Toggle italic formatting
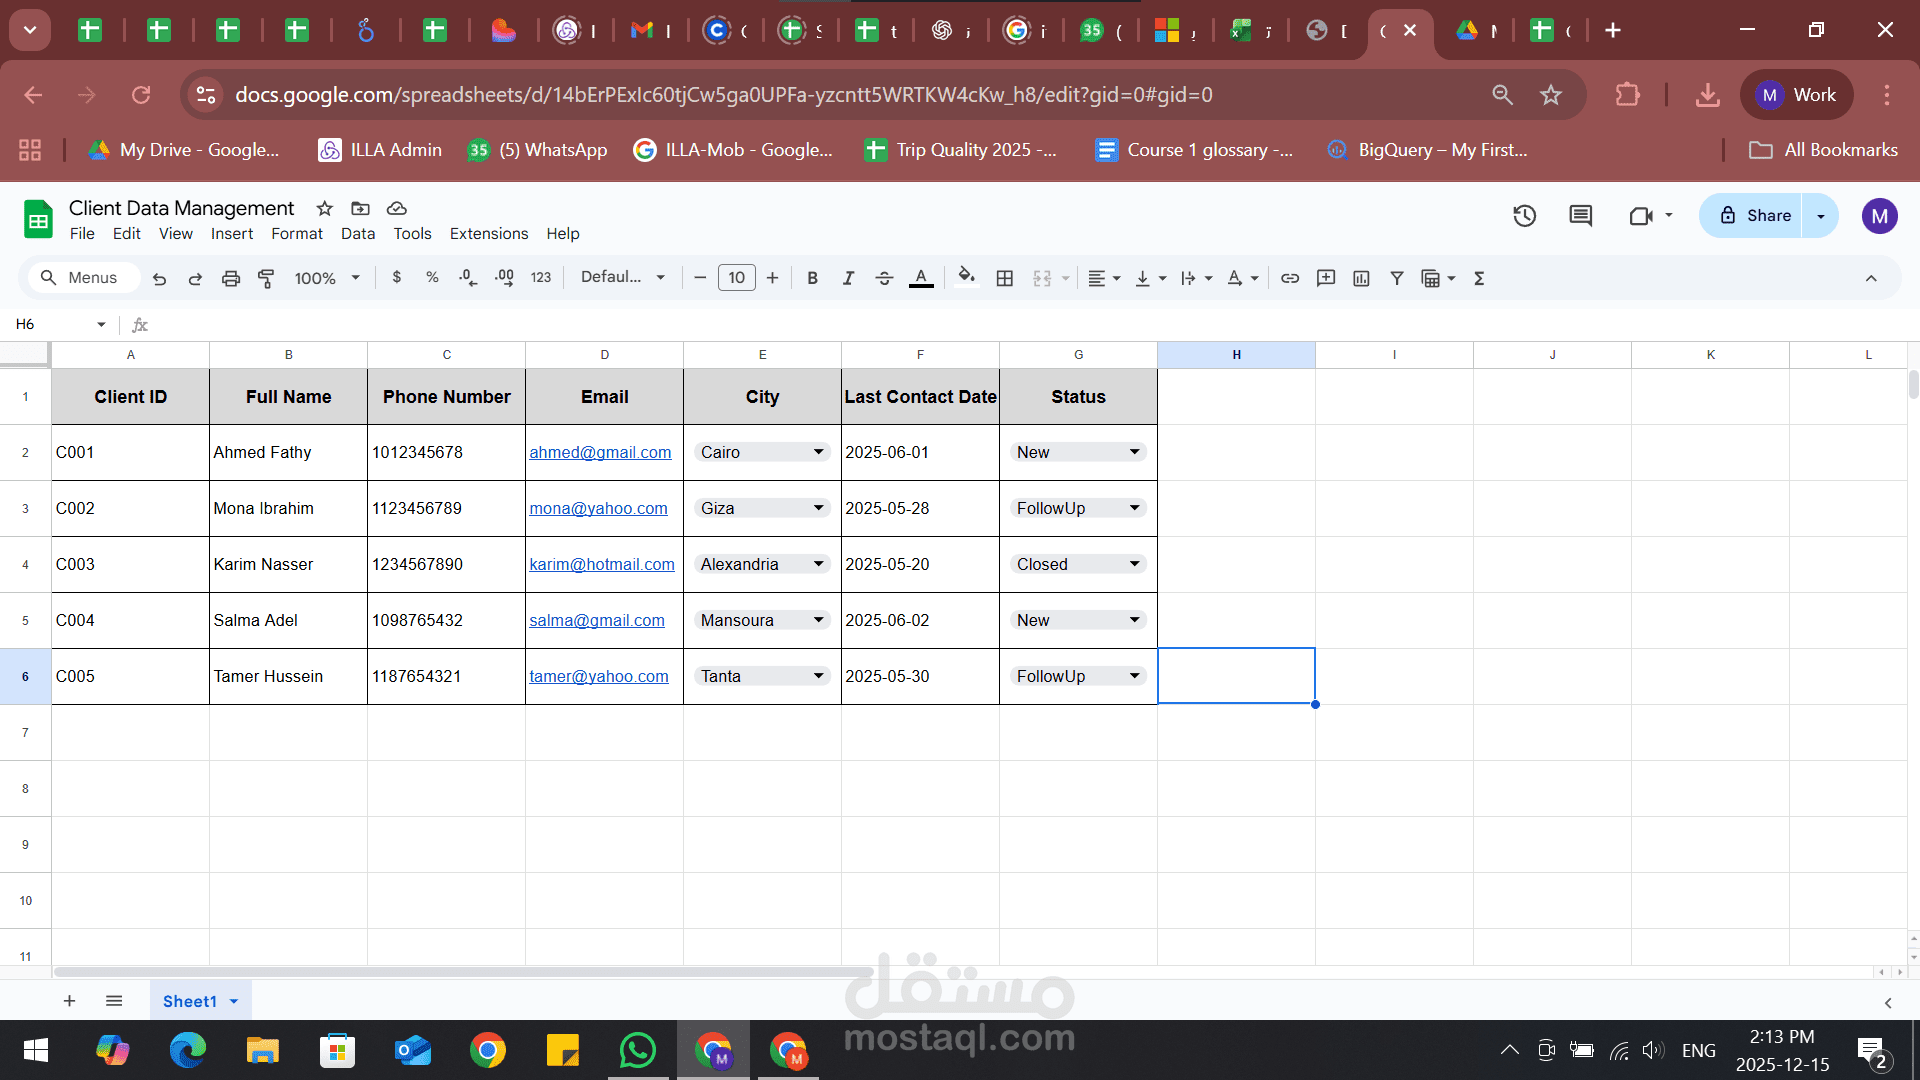Screen dimensions: 1920x1080 [848, 278]
